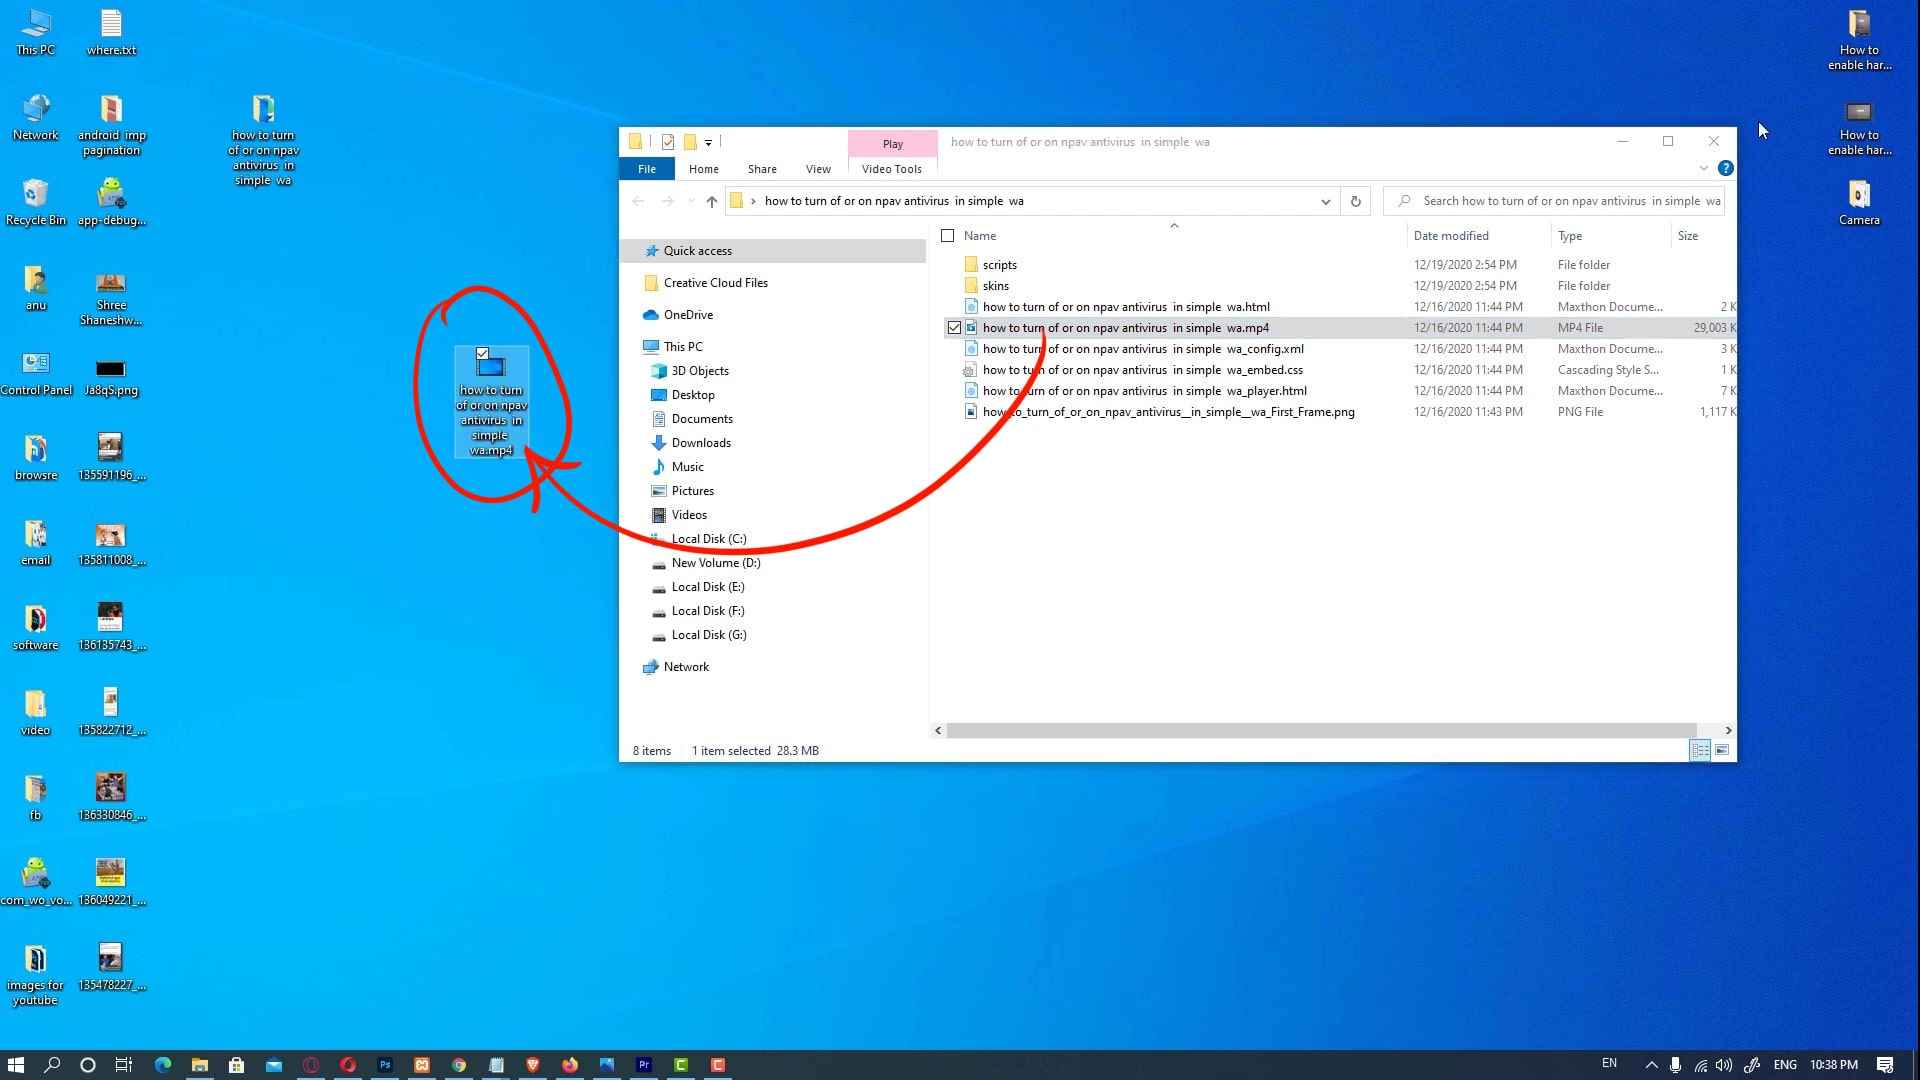Image resolution: width=1920 pixels, height=1080 pixels.
Task: Open Photoshop from the taskbar
Action: point(385,1065)
